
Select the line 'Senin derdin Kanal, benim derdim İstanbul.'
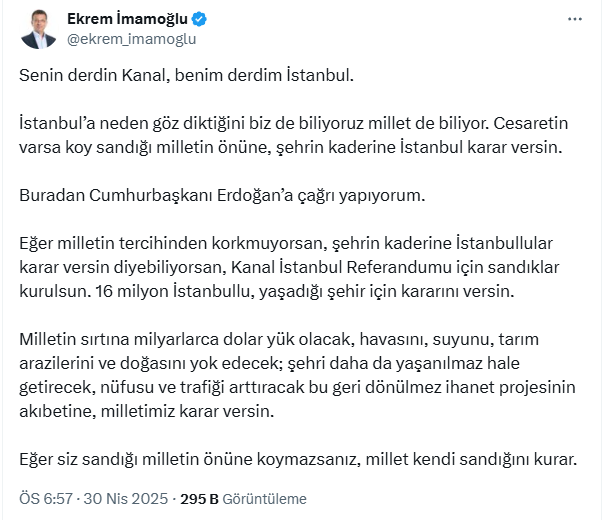[x=186, y=75]
